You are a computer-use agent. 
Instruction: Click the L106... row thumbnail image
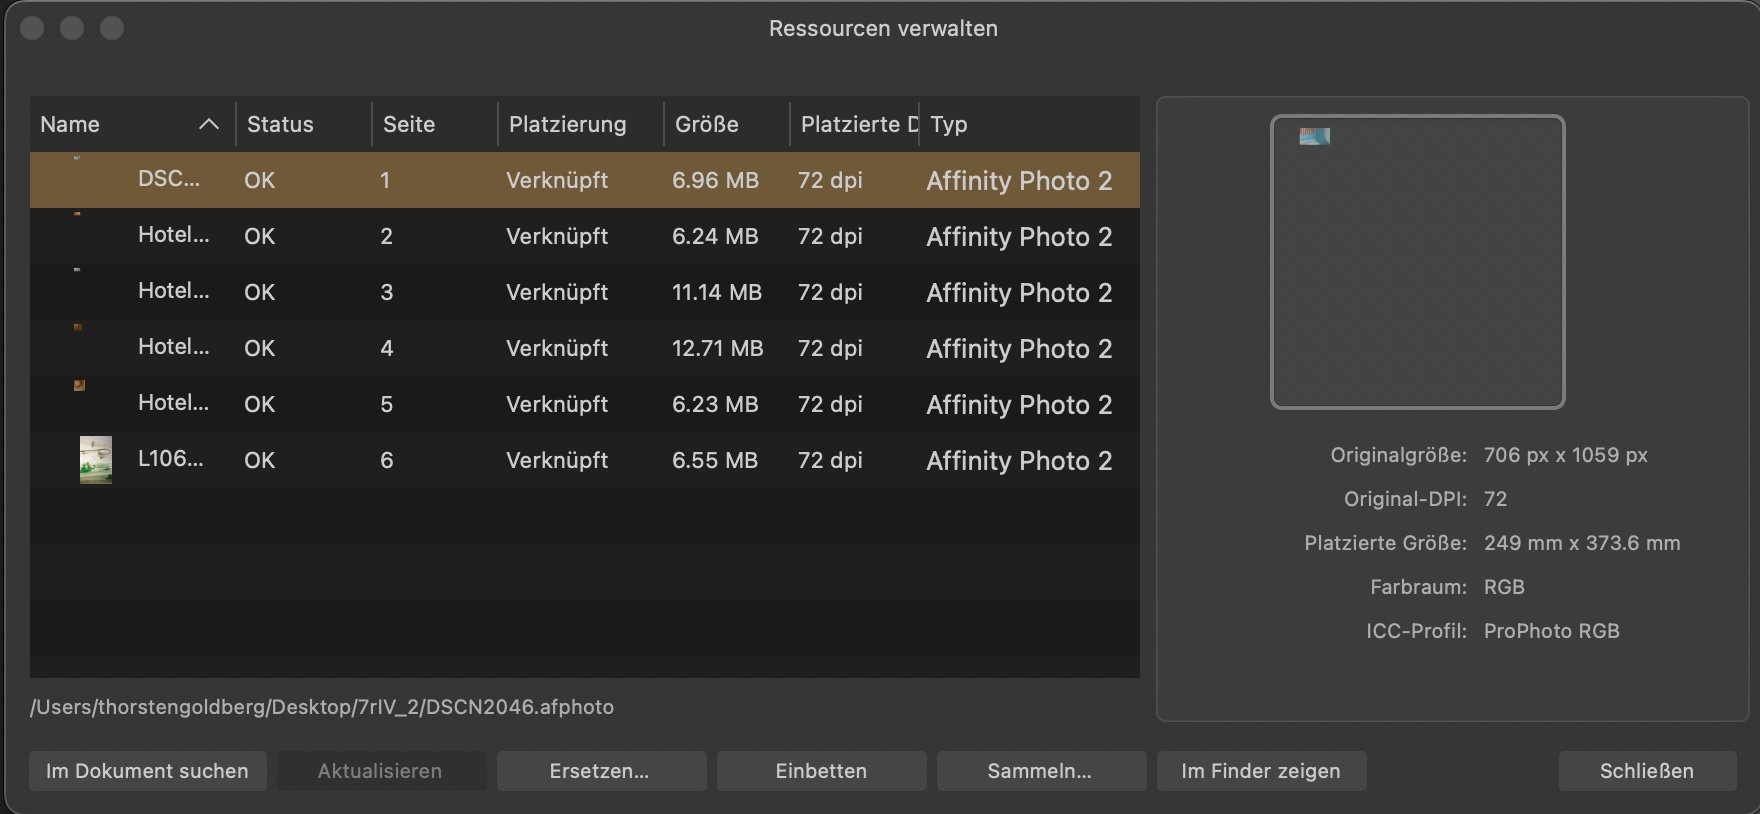pyautogui.click(x=96, y=460)
